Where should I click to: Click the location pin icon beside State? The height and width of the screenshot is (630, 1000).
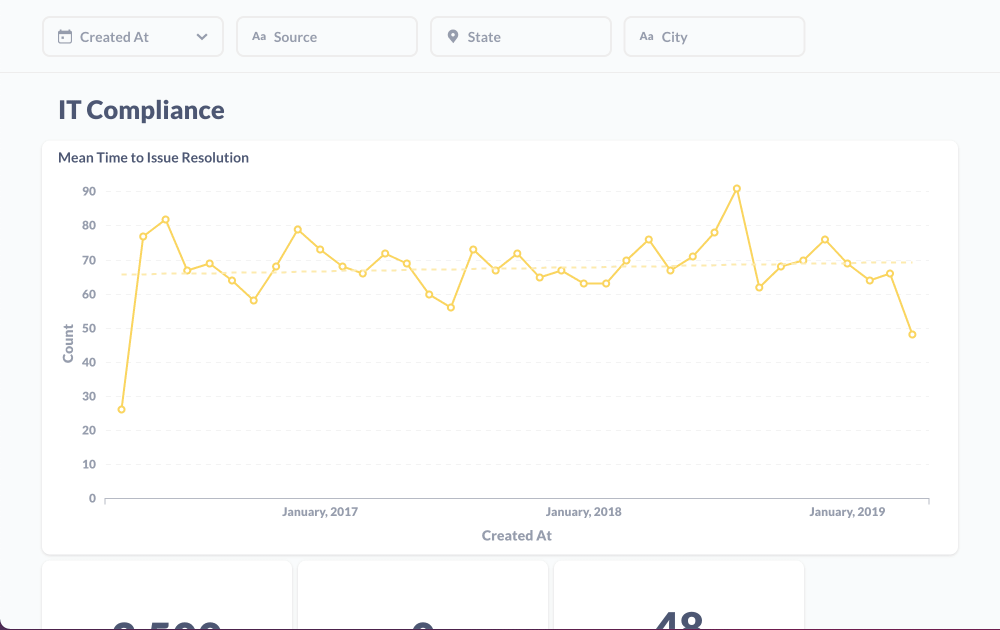point(453,37)
